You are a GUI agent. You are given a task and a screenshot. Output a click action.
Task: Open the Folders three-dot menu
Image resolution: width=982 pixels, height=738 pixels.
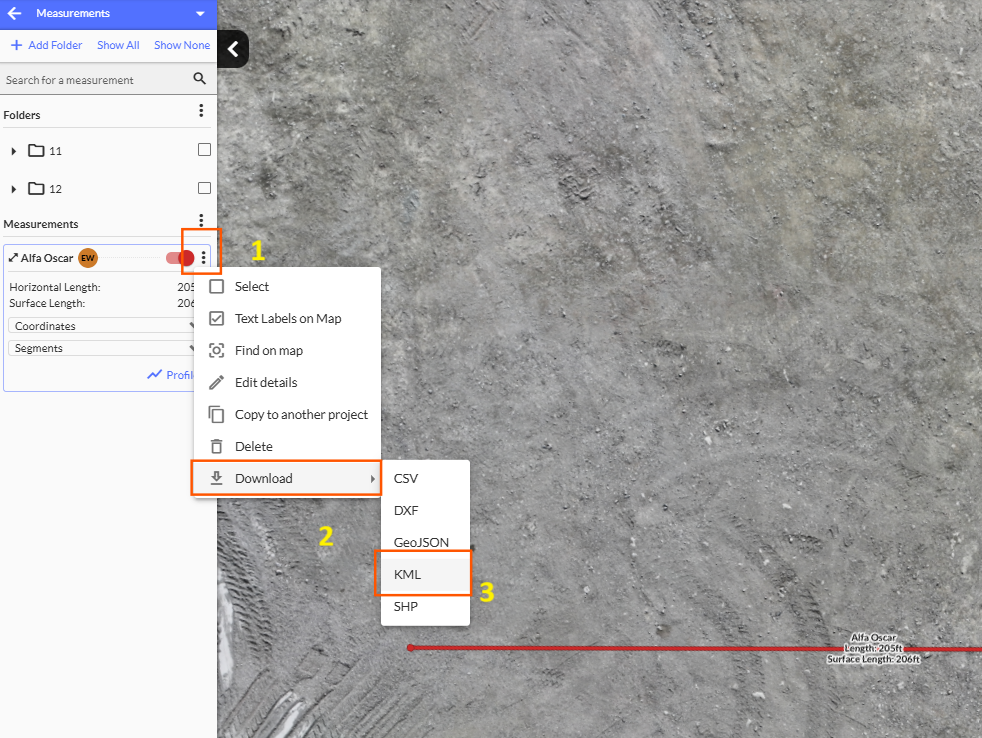[x=201, y=111]
